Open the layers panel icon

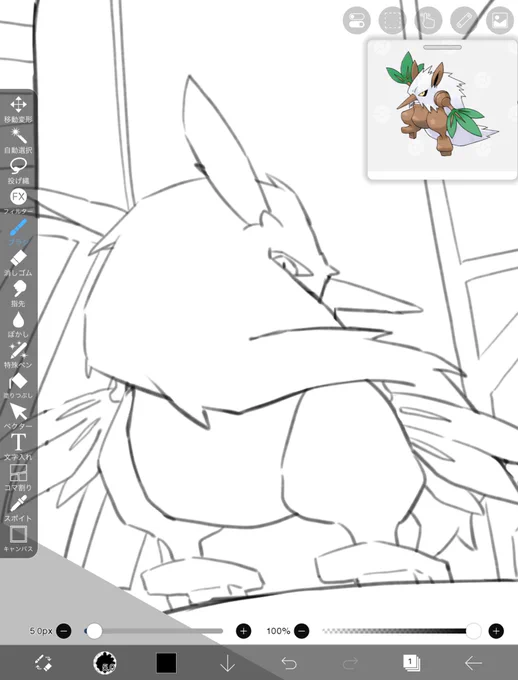[x=411, y=663]
